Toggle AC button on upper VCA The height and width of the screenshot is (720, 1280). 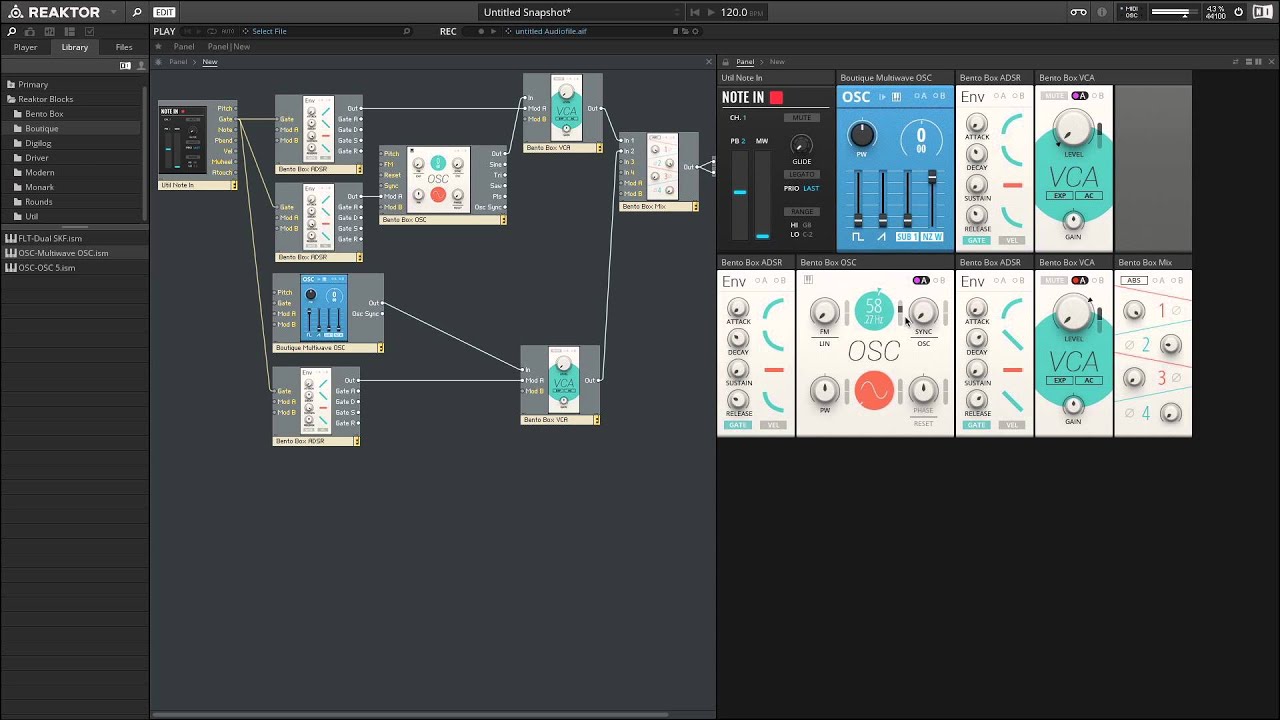(1089, 196)
